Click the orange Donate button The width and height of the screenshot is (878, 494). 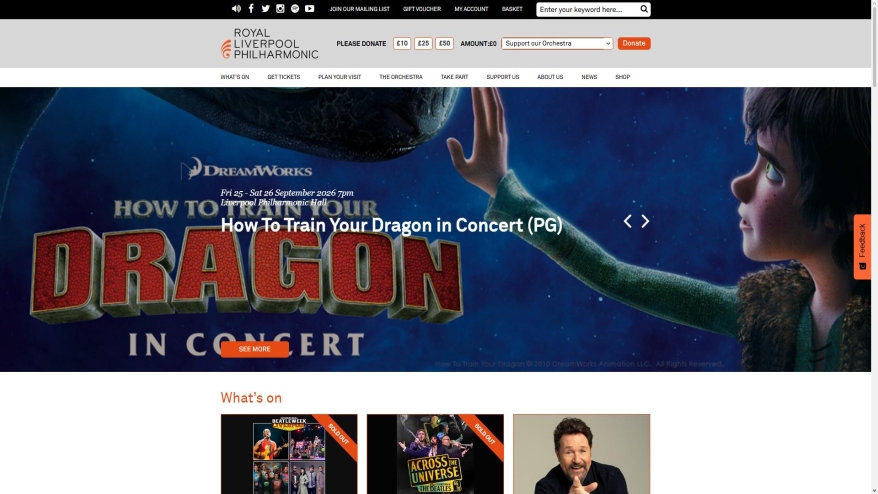[x=634, y=43]
